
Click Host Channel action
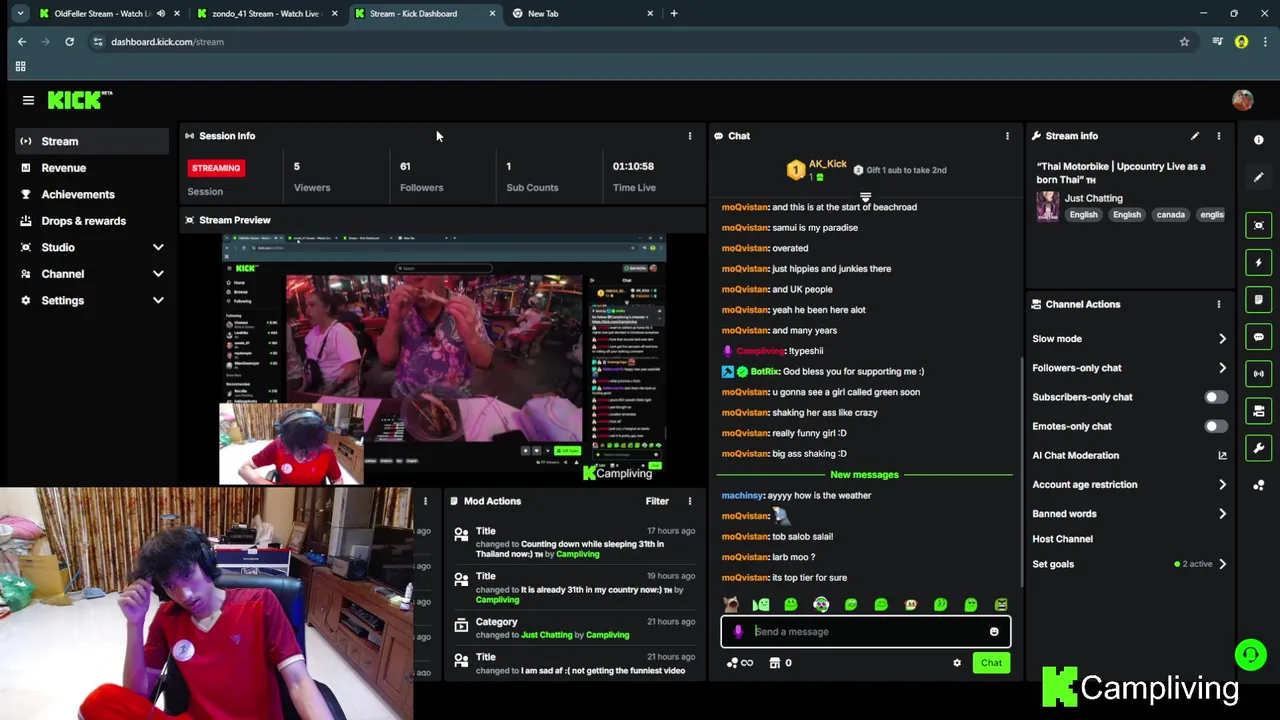[x=1062, y=539]
